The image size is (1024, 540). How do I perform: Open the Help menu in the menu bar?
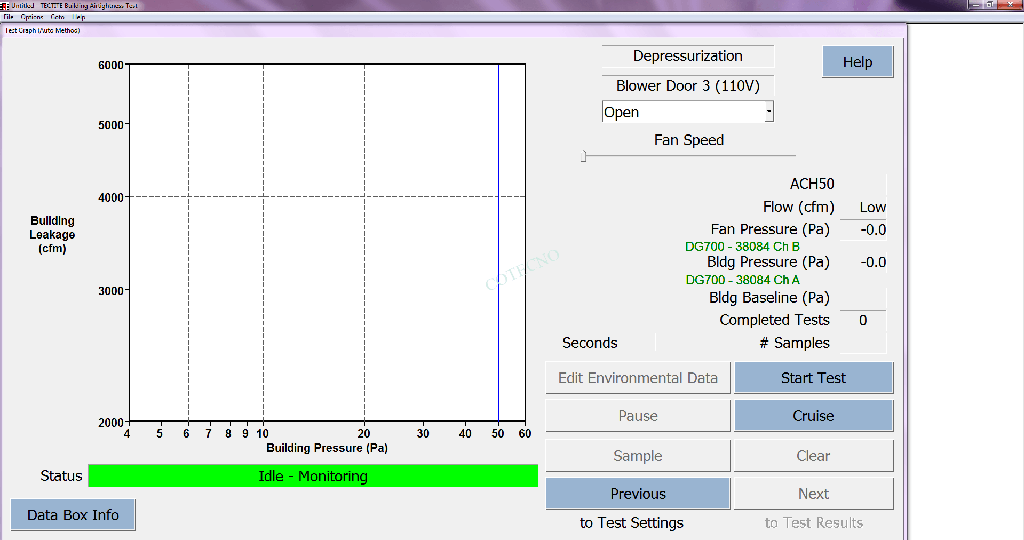click(80, 17)
